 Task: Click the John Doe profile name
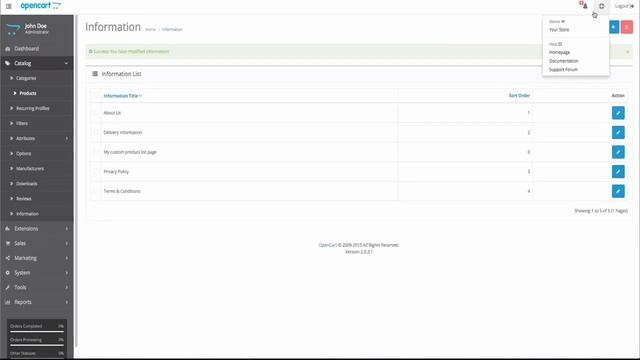click(36, 26)
